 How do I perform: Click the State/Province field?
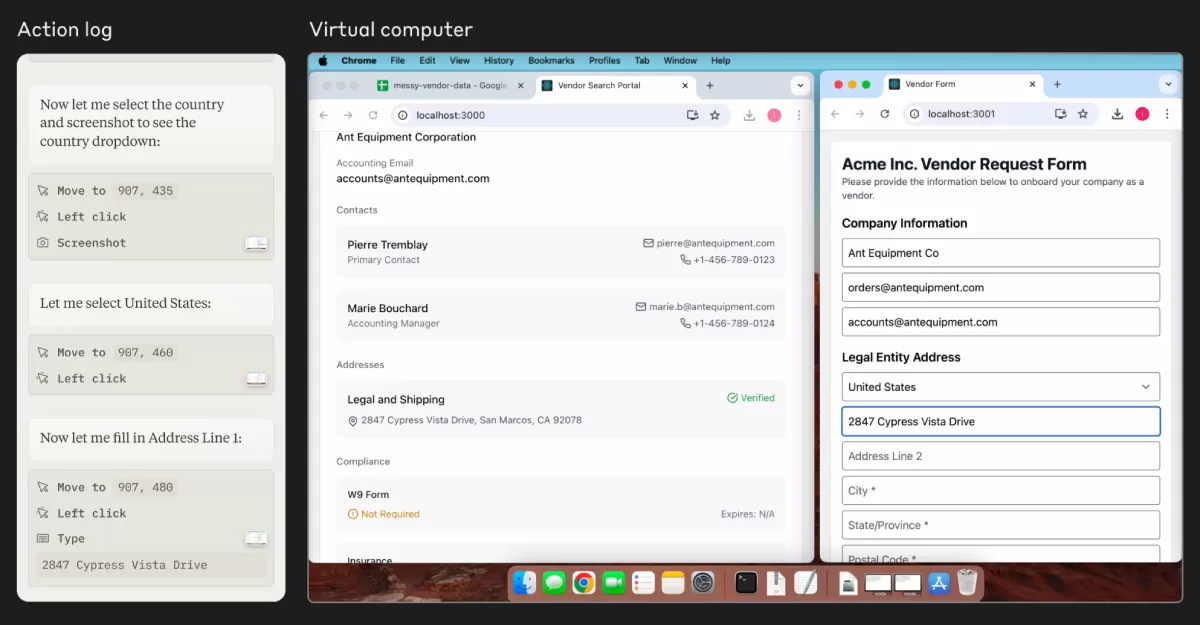click(1001, 525)
